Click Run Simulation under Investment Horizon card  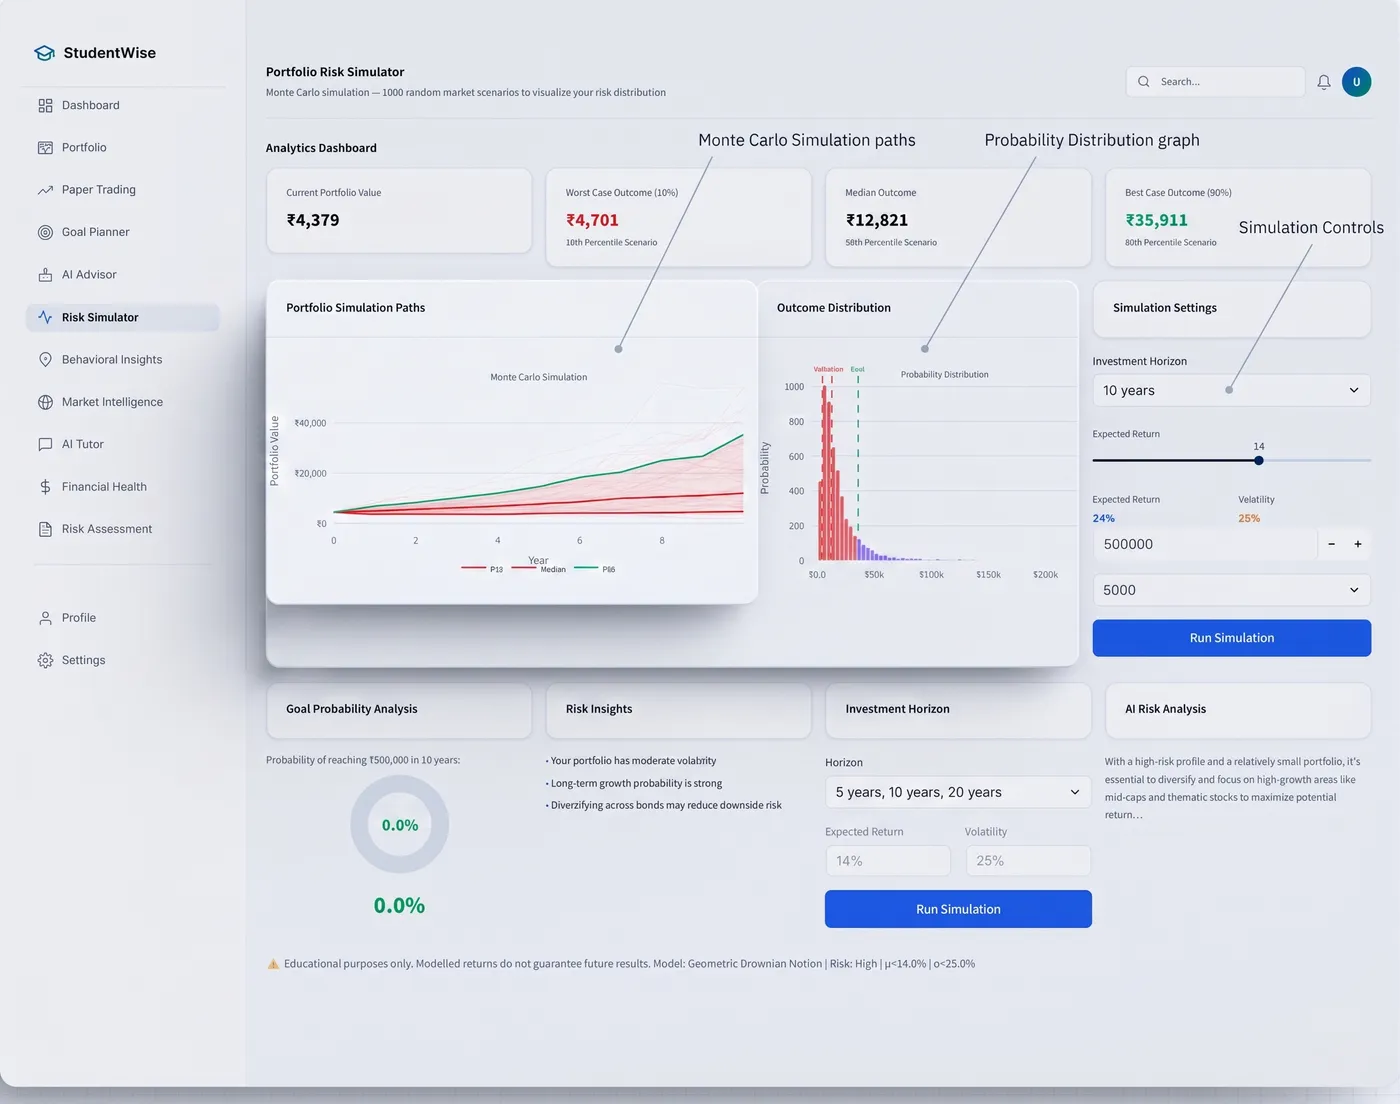[958, 909]
